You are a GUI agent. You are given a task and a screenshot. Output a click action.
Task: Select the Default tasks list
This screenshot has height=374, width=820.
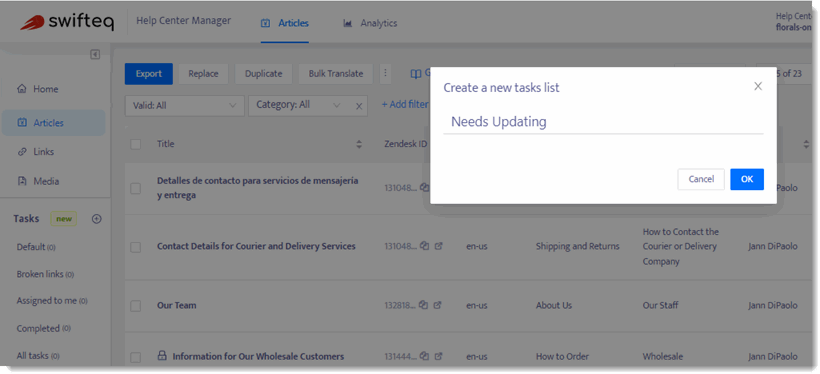click(36, 247)
